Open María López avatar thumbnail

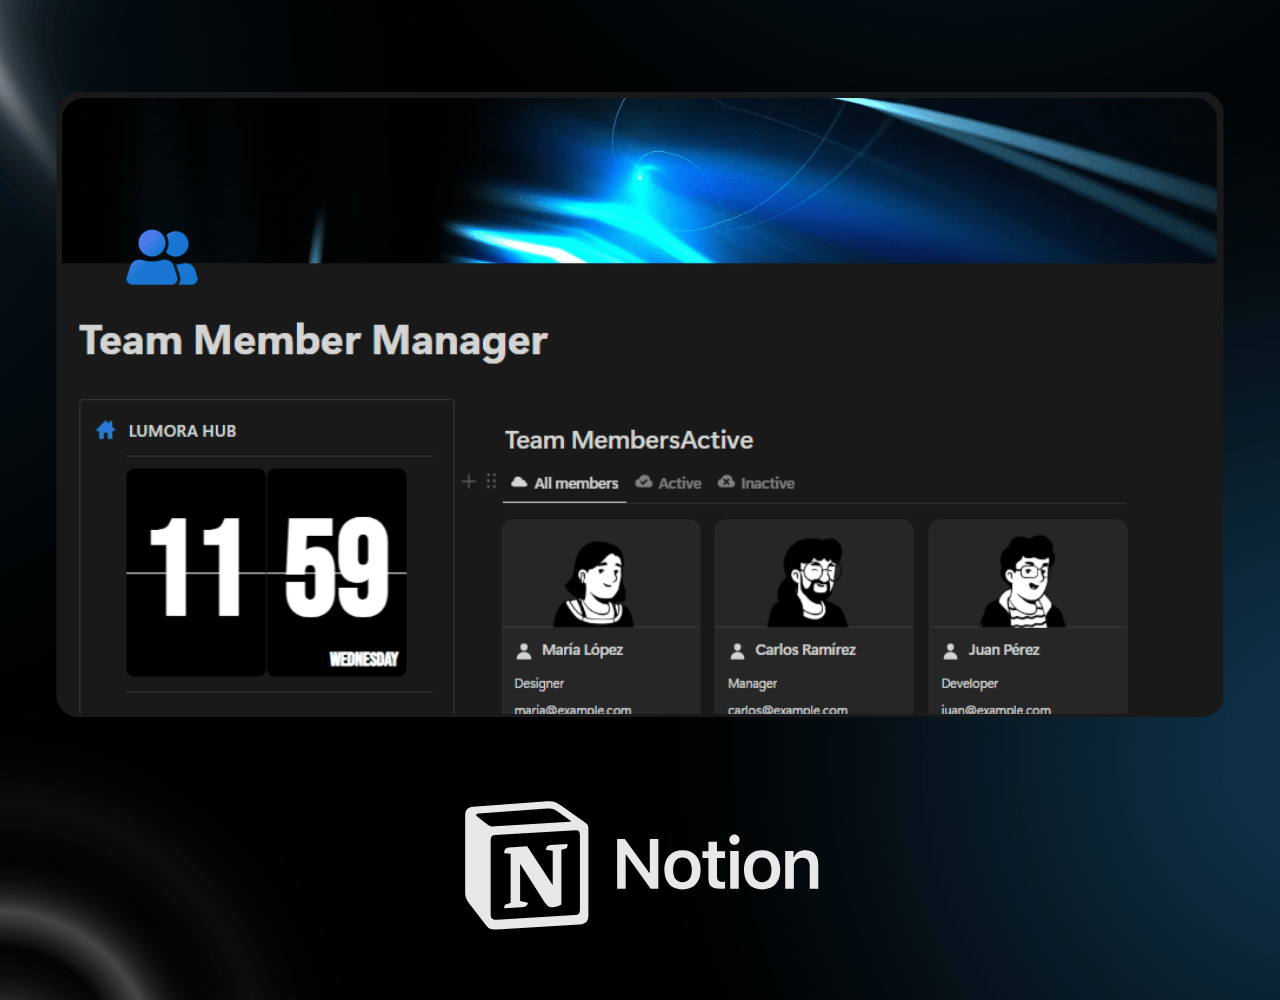601,574
